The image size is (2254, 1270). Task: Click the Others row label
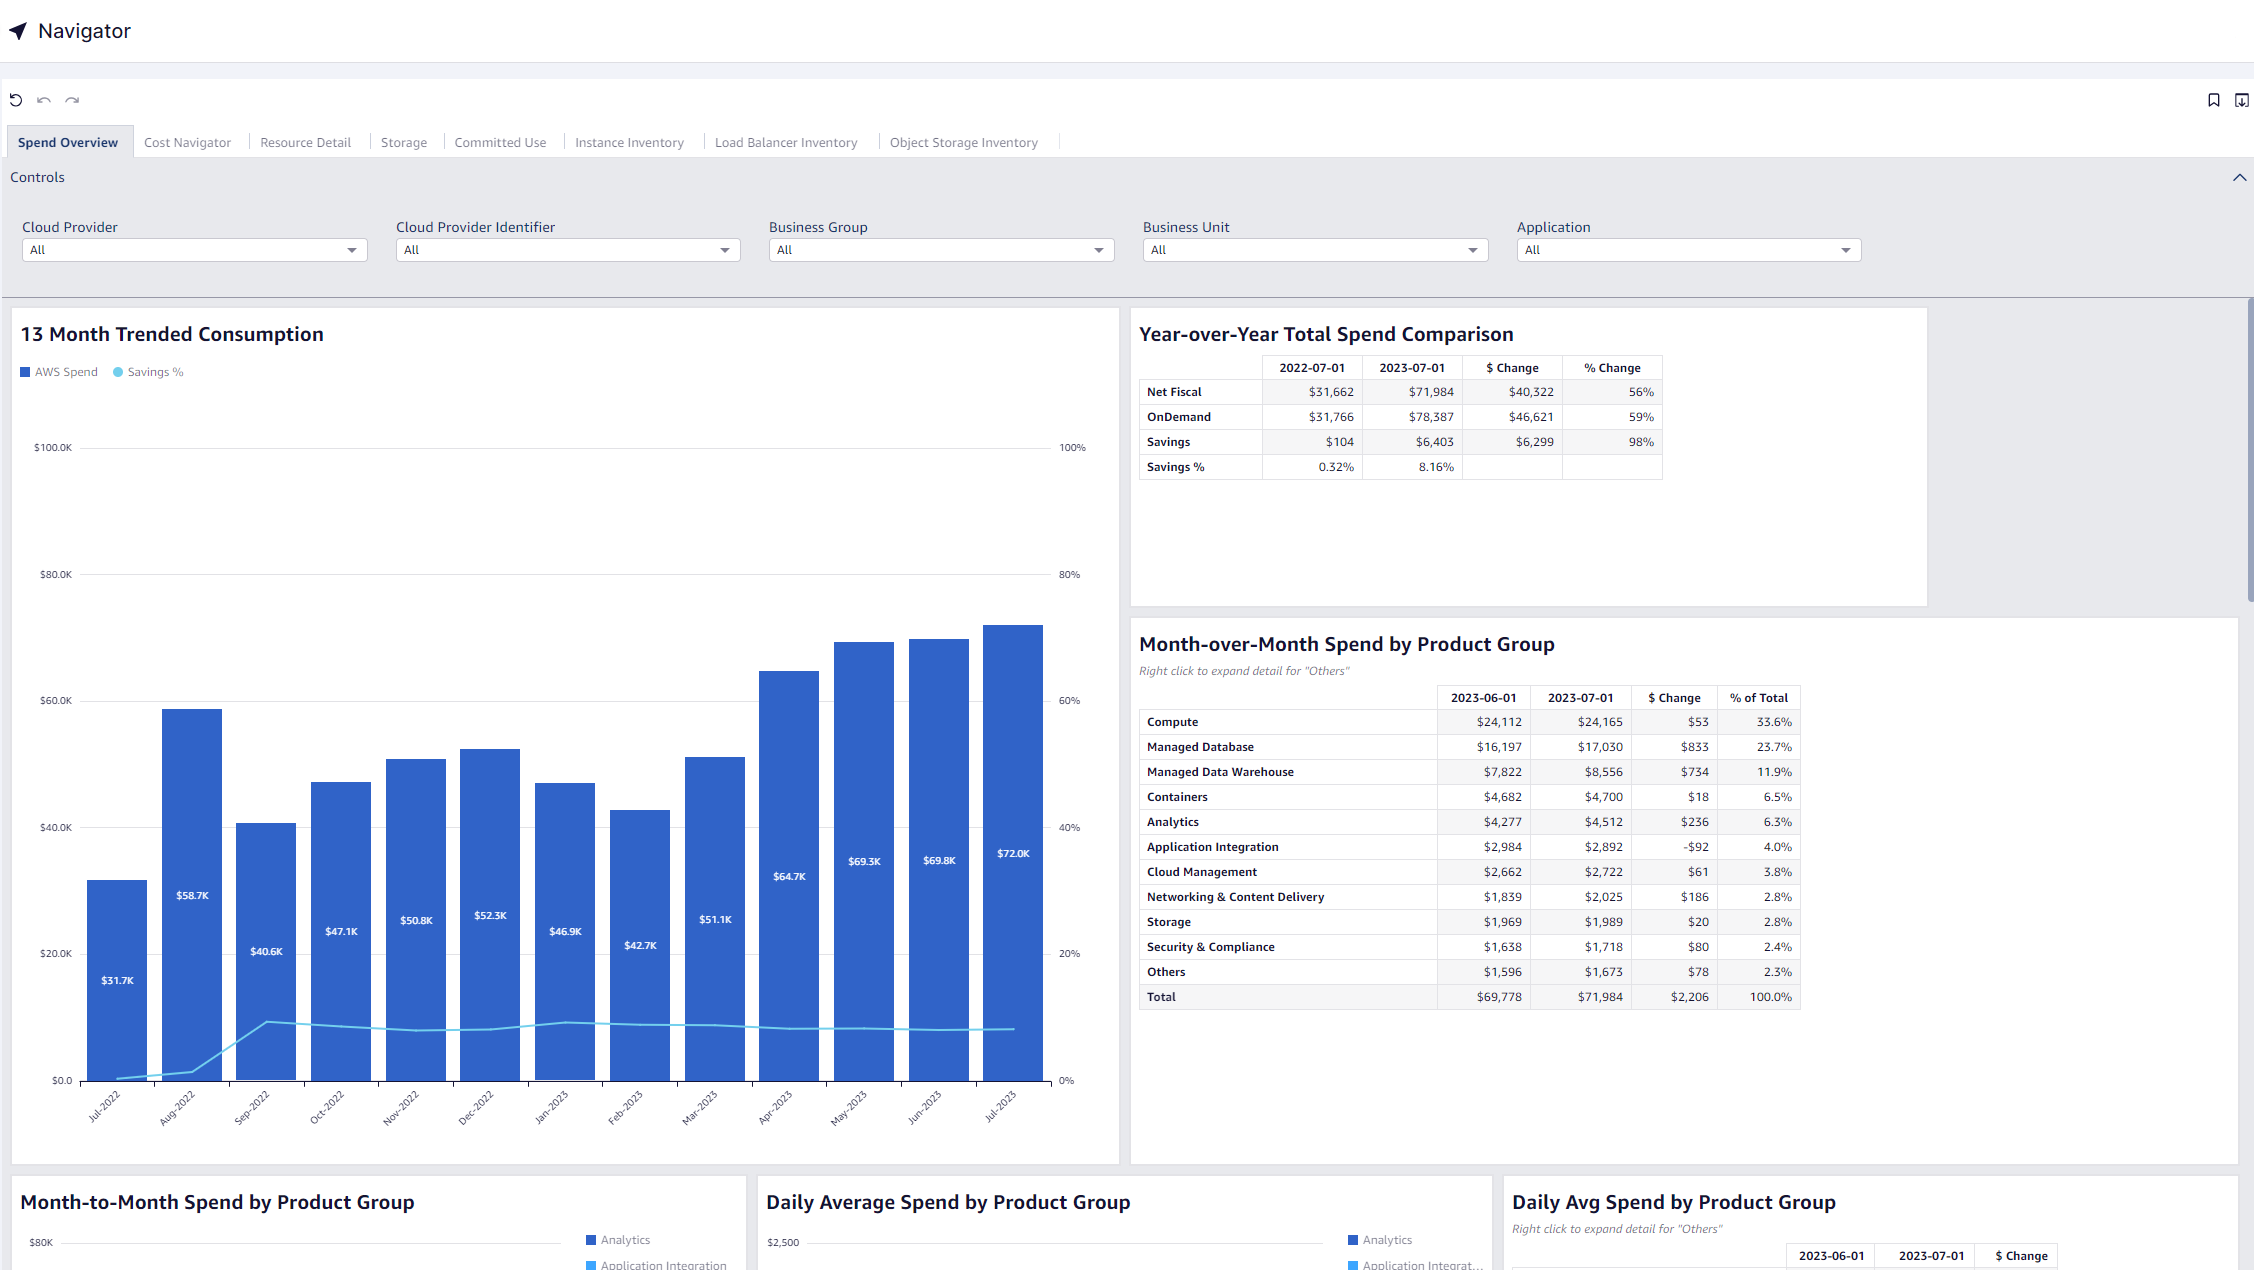tap(1166, 972)
